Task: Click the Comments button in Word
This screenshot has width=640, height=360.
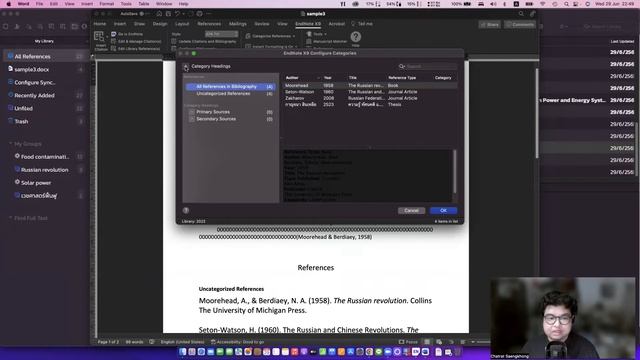Action: (x=520, y=24)
